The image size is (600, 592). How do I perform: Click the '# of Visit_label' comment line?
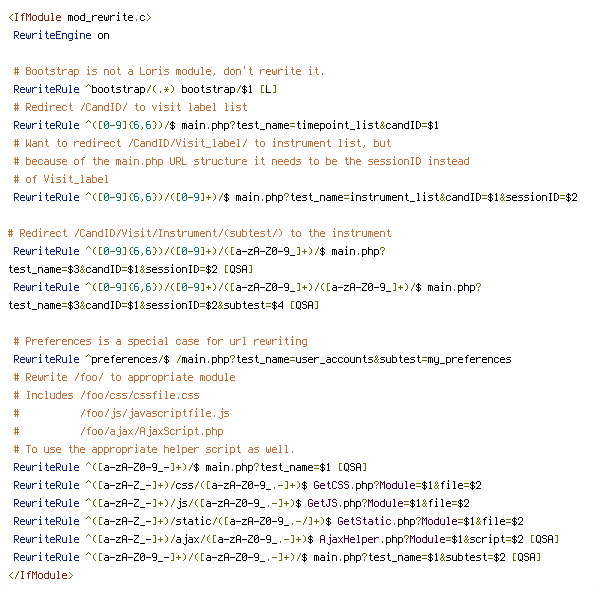(x=61, y=179)
